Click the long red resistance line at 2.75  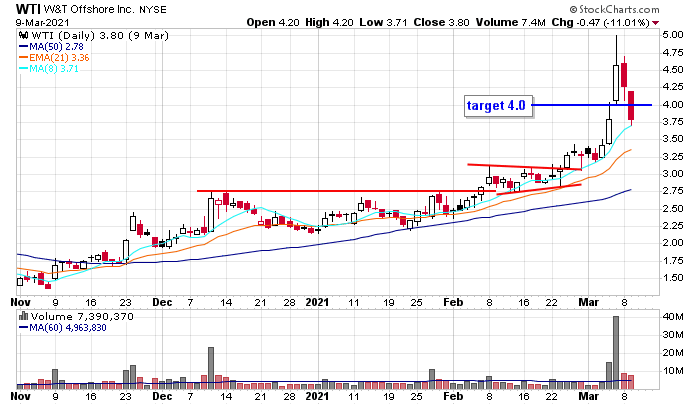click(346, 191)
